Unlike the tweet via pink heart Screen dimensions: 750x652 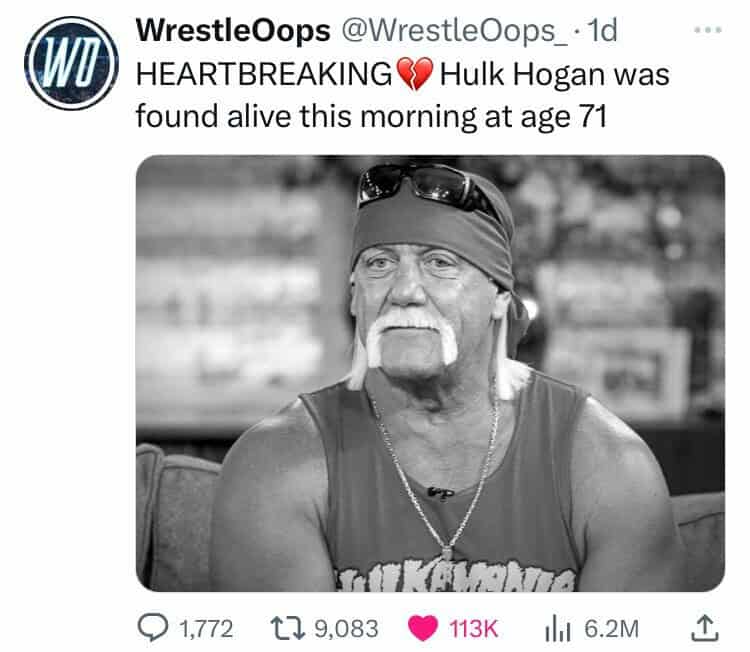coord(423,628)
